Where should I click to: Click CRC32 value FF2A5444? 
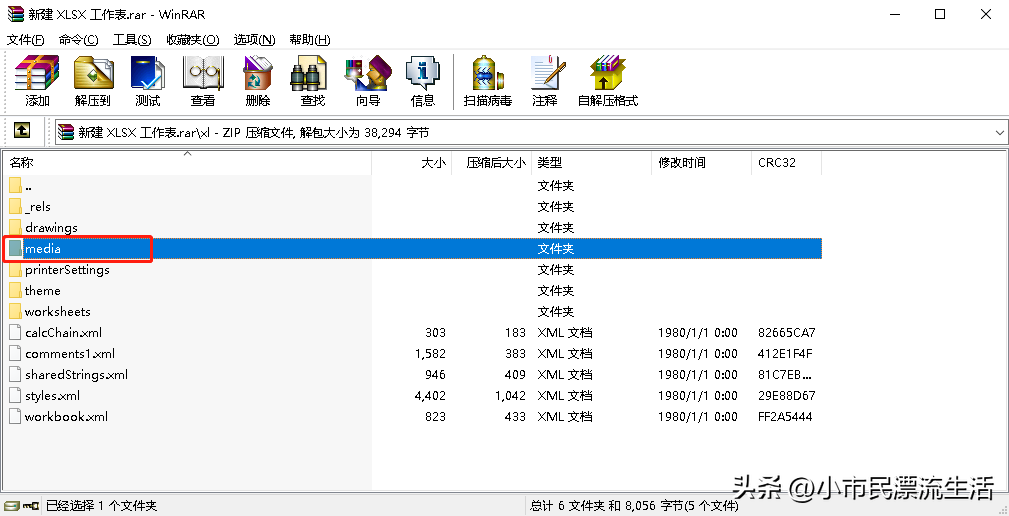click(x=785, y=417)
